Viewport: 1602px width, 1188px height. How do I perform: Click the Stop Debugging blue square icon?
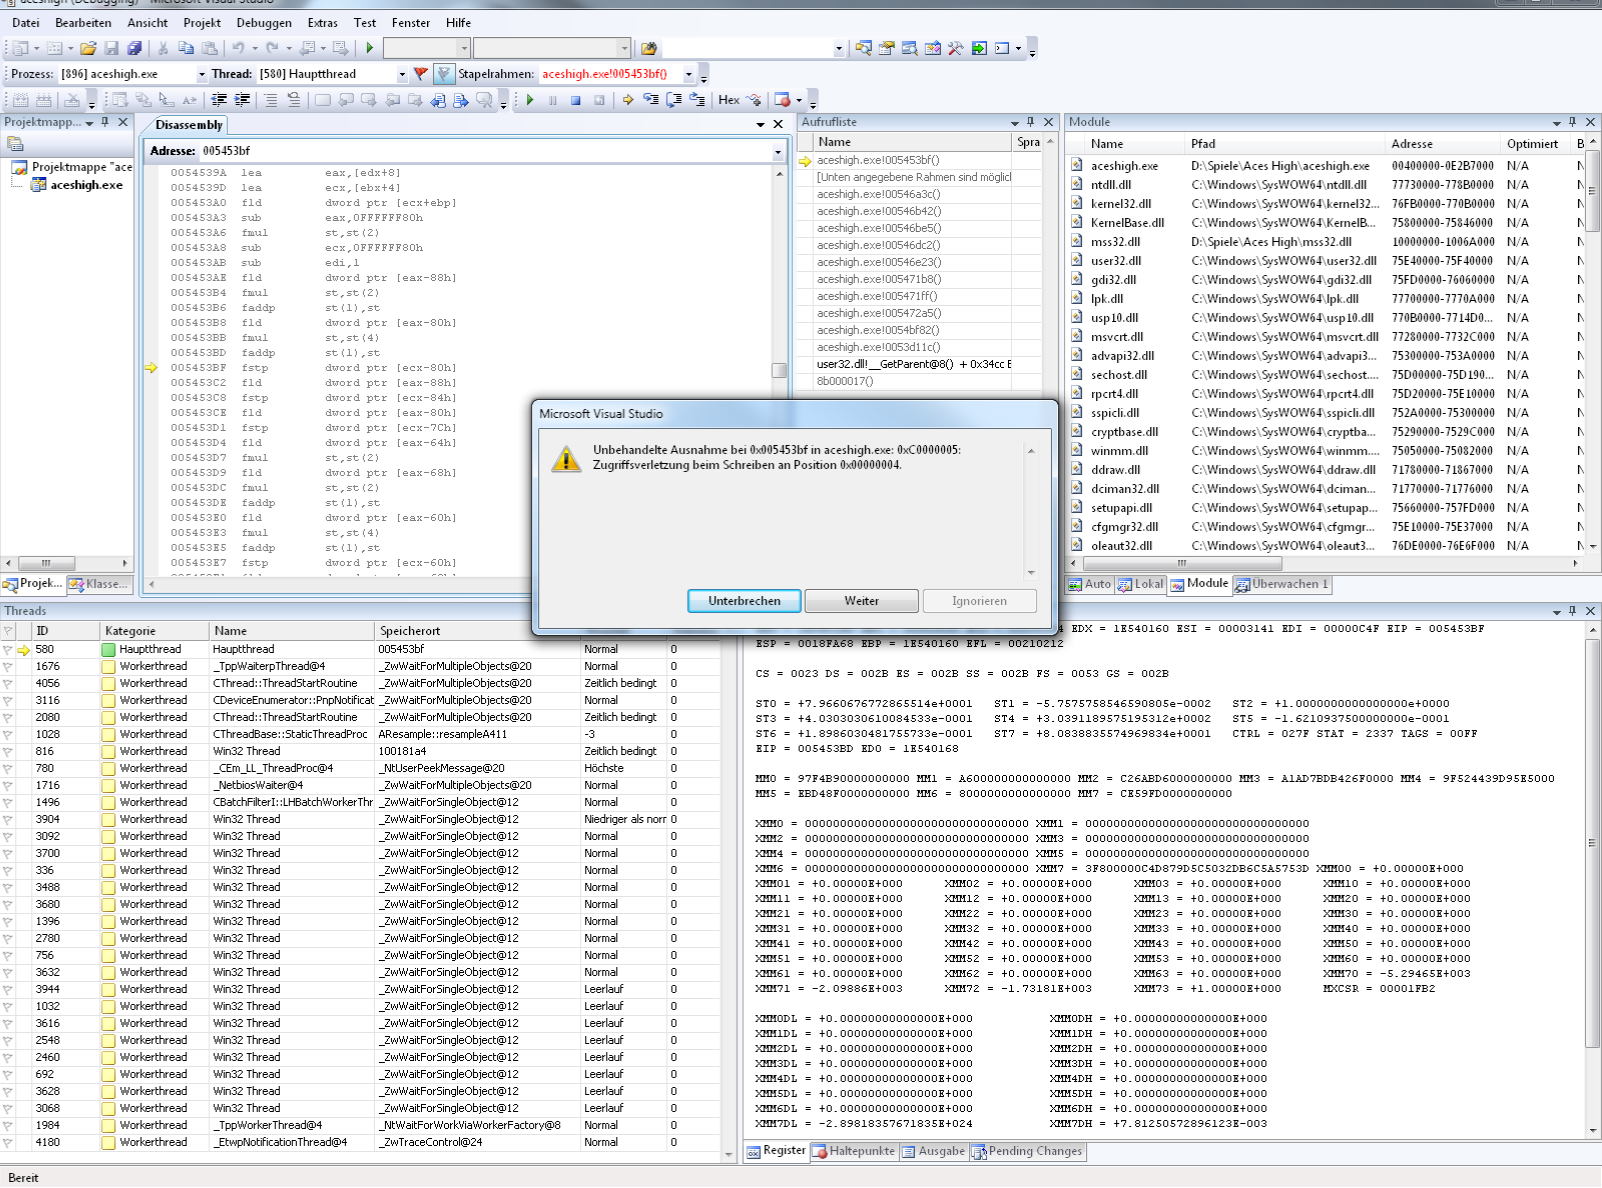[x=576, y=100]
